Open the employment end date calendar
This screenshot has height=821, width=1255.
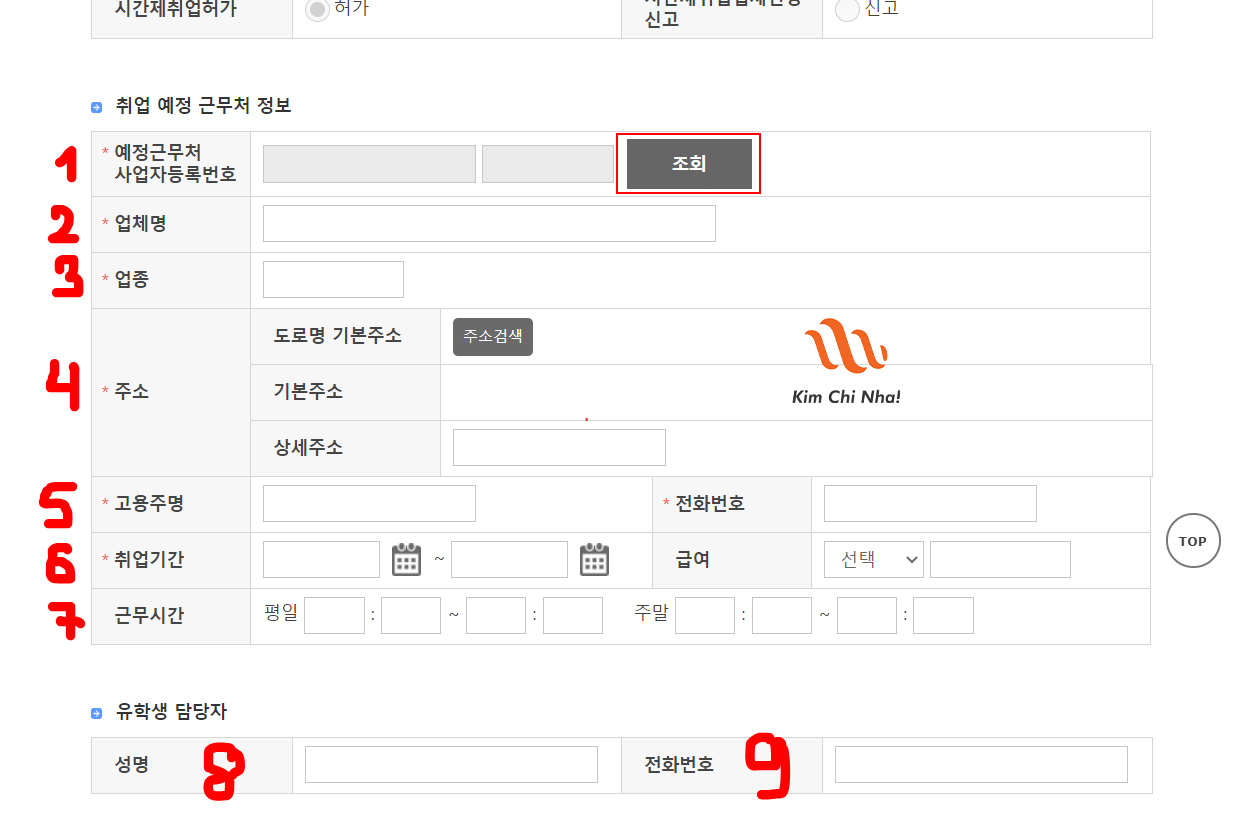(x=595, y=559)
